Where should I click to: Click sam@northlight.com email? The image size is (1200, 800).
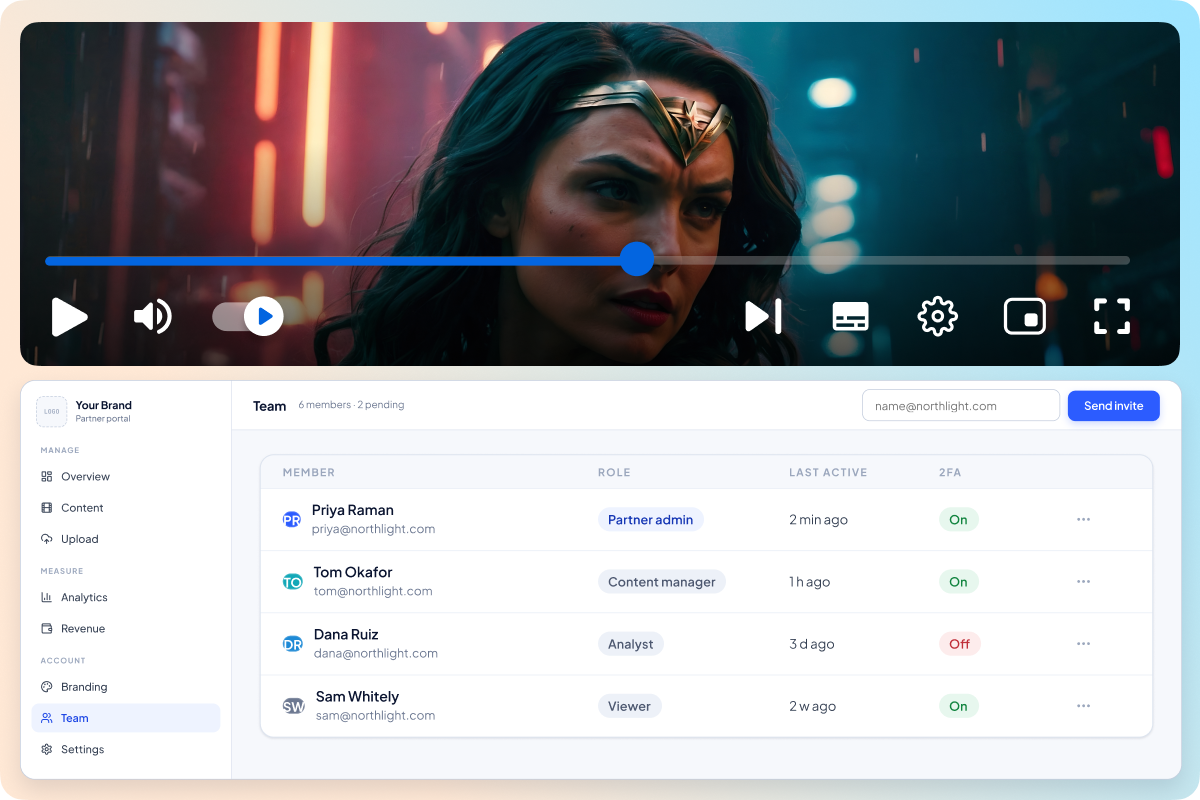[x=375, y=715]
